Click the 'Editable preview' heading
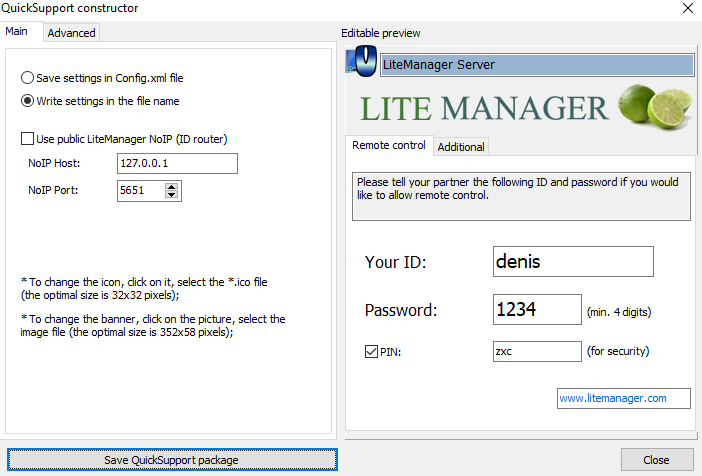702x476 pixels. click(381, 33)
